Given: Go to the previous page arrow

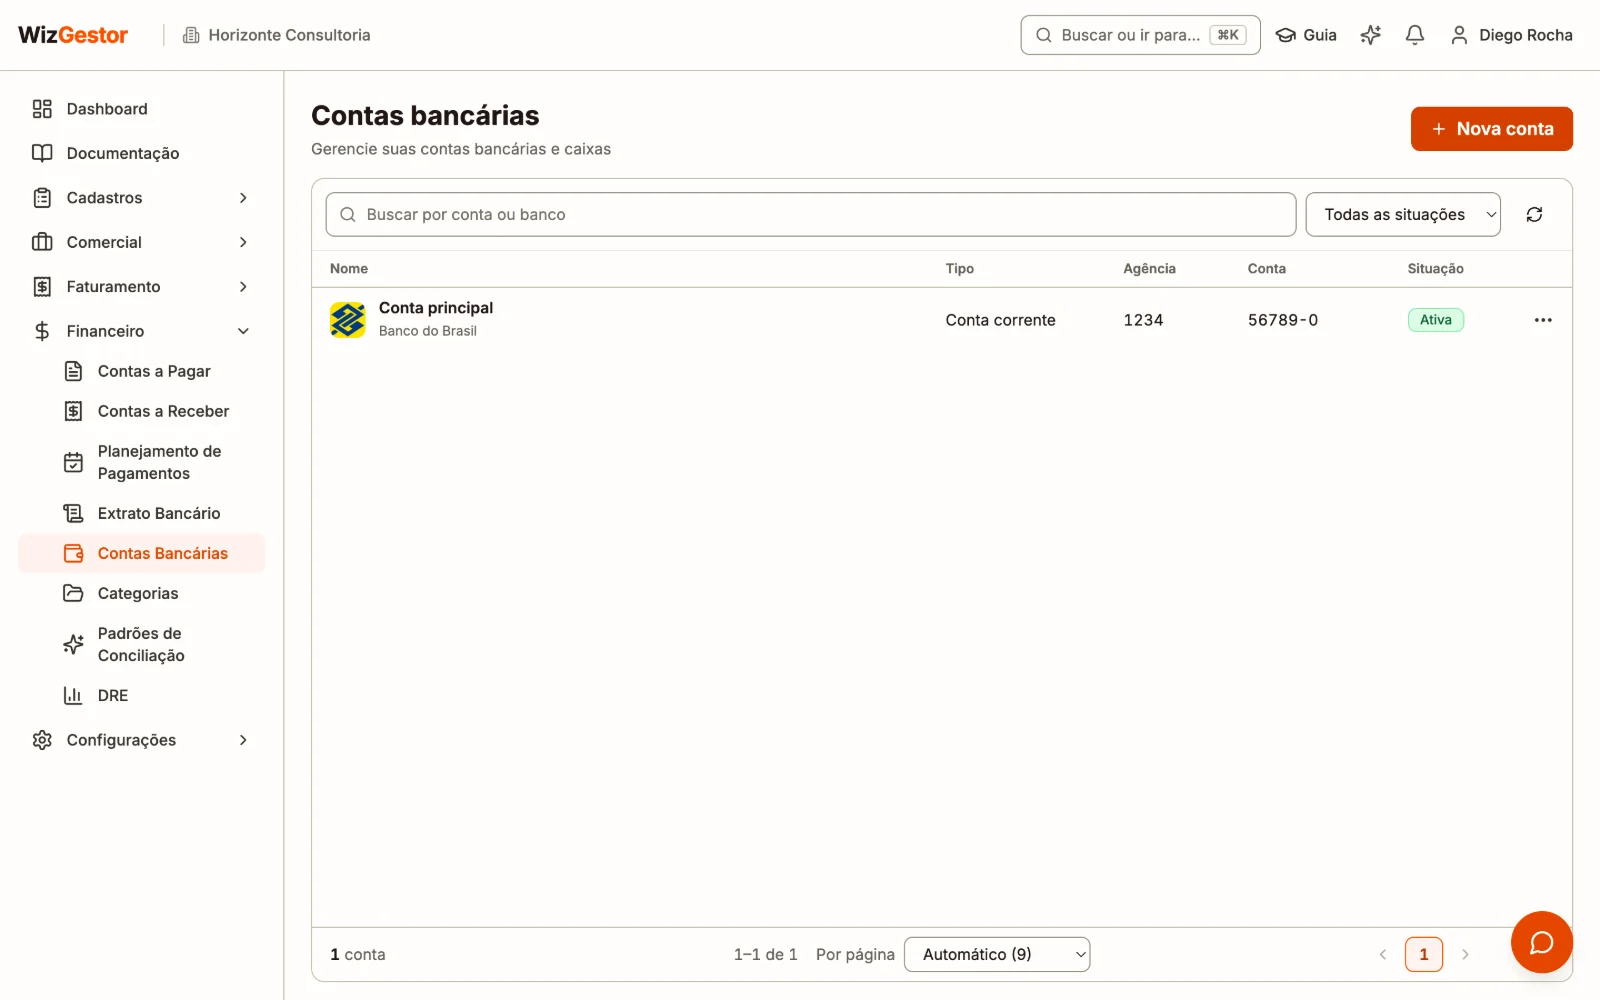Looking at the screenshot, I should (1383, 954).
